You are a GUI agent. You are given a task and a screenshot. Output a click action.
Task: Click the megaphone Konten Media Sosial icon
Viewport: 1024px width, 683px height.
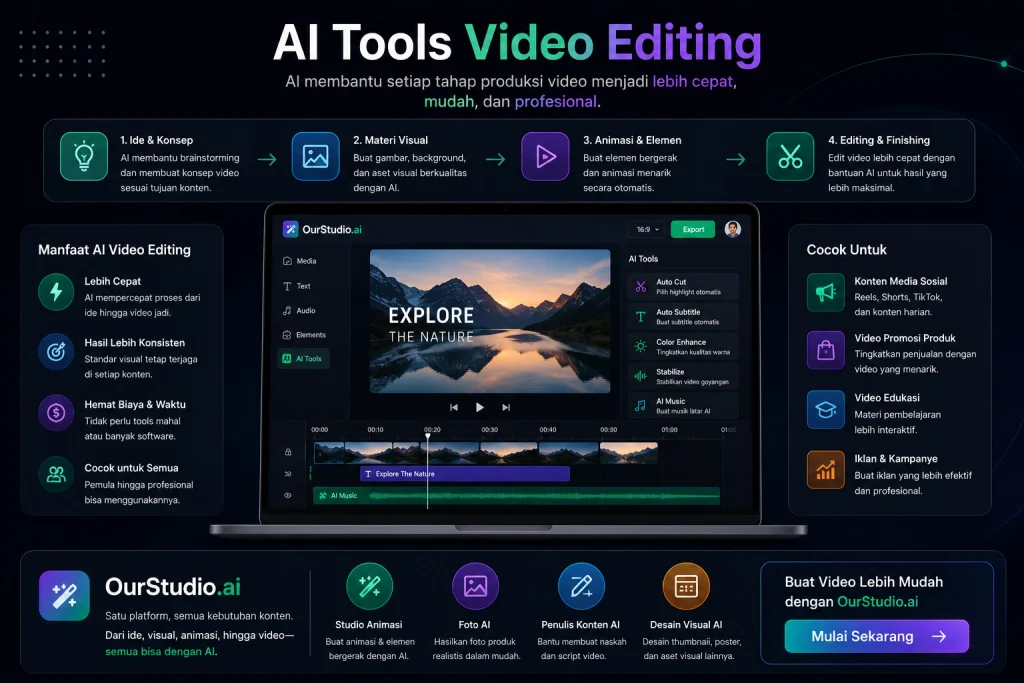click(825, 292)
